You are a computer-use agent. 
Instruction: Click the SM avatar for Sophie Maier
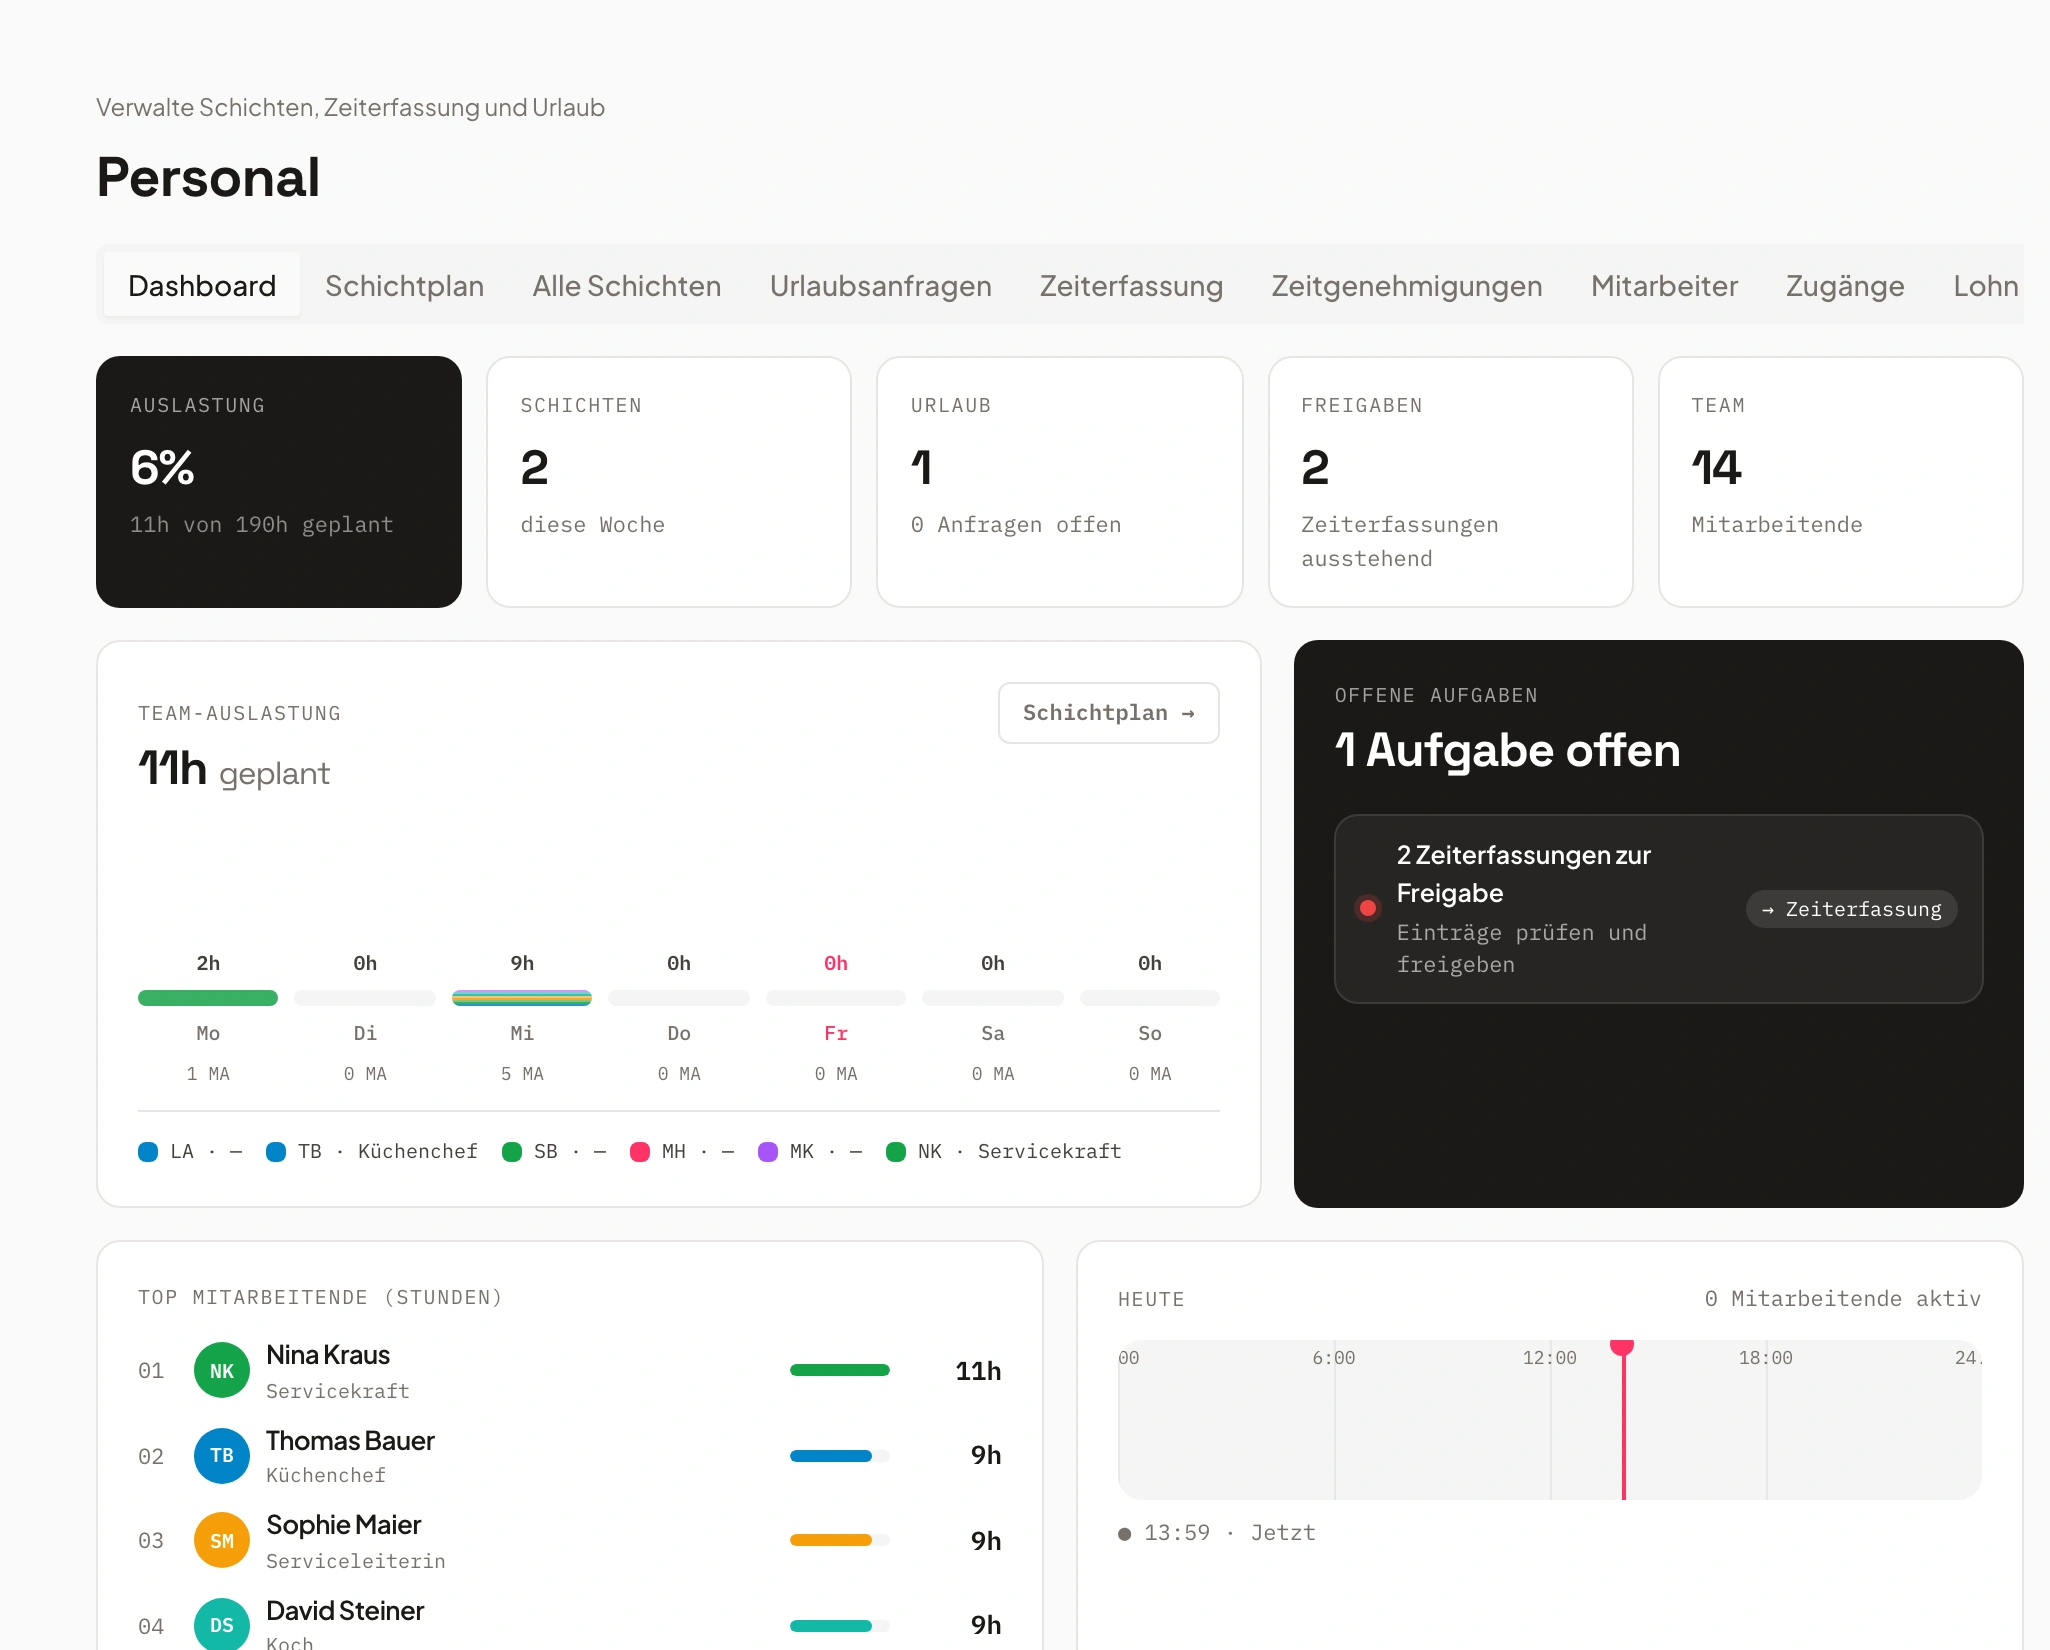[222, 1540]
